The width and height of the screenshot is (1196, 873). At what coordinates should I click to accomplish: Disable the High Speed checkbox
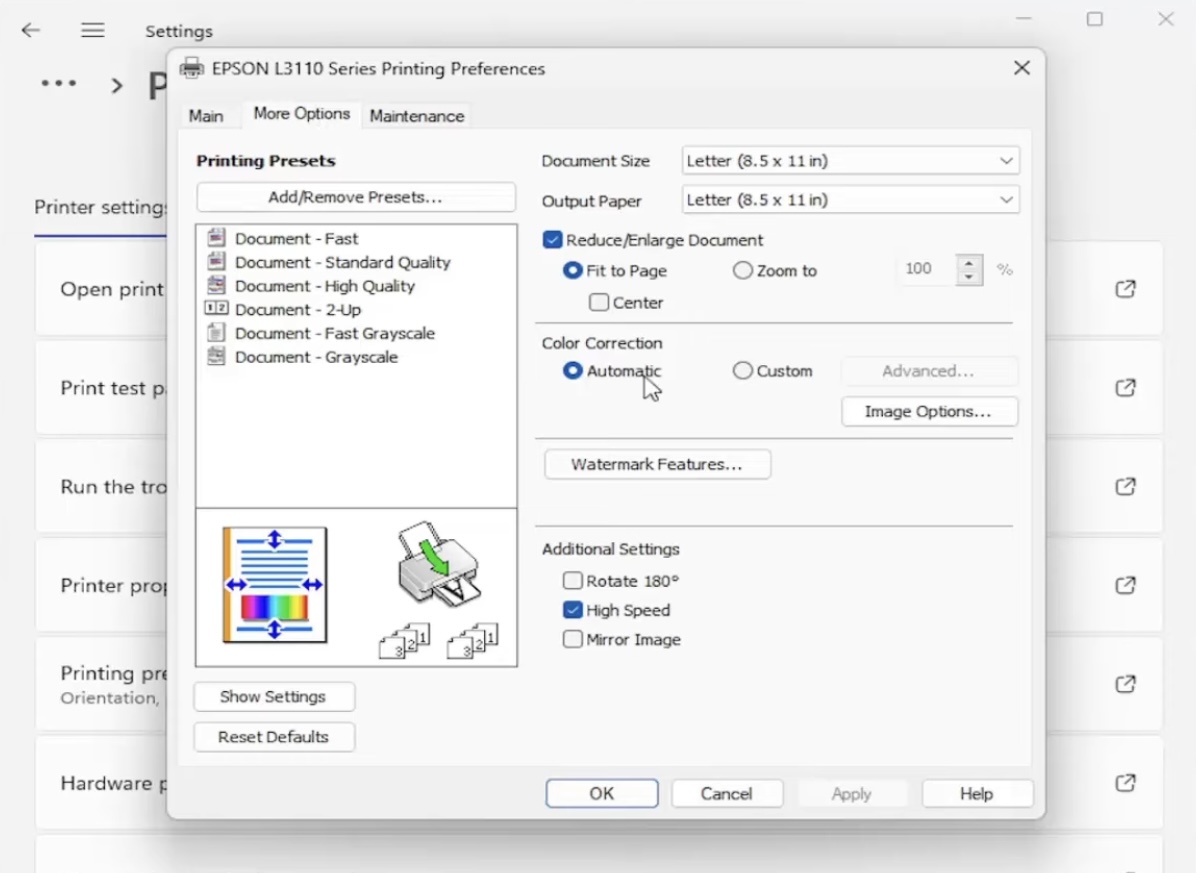click(572, 610)
